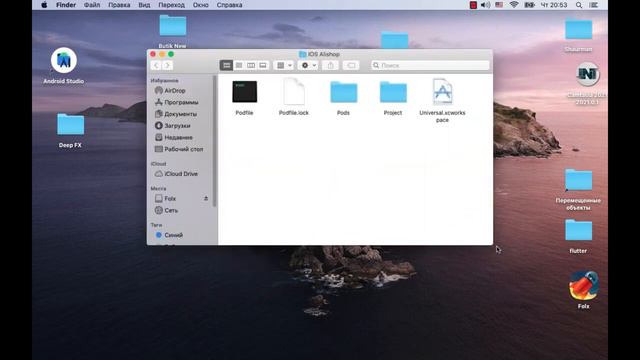Click the Share toolbar button
640x360 pixels.
point(331,65)
